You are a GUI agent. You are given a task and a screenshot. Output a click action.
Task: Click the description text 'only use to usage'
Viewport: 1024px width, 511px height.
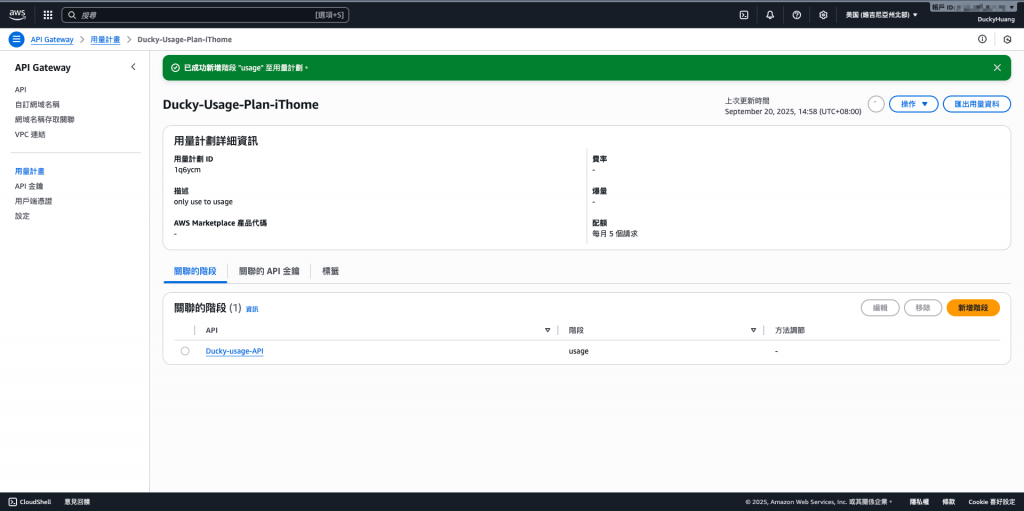click(x=203, y=202)
